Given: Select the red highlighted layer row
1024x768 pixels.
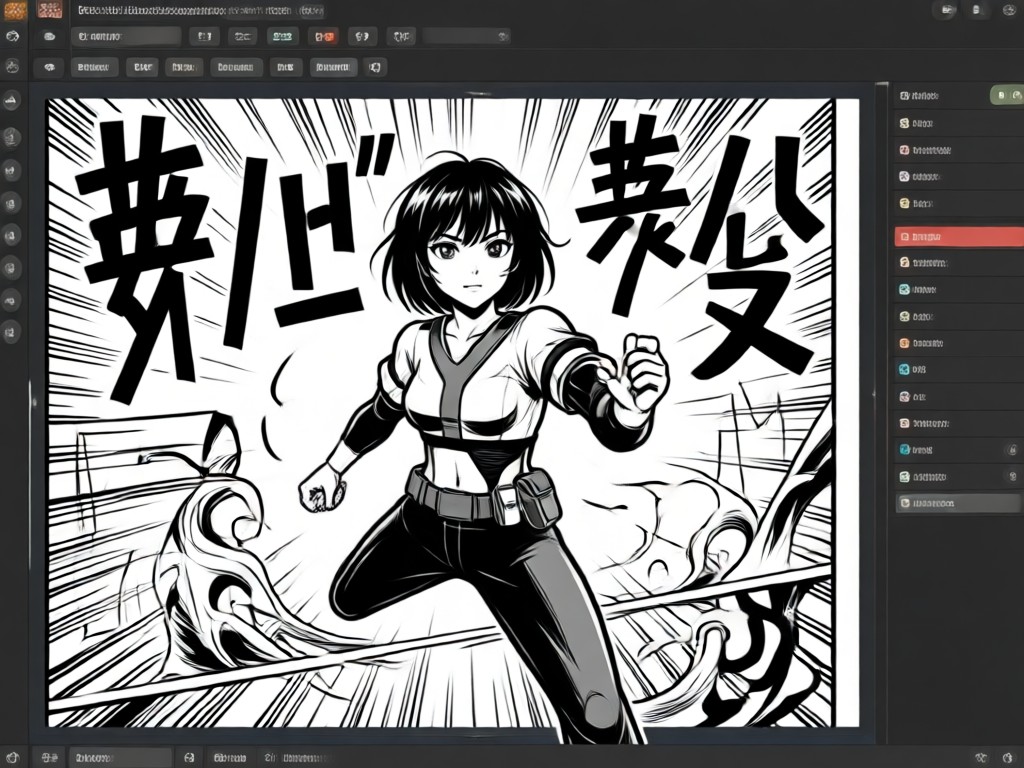Looking at the screenshot, I should click(x=959, y=237).
